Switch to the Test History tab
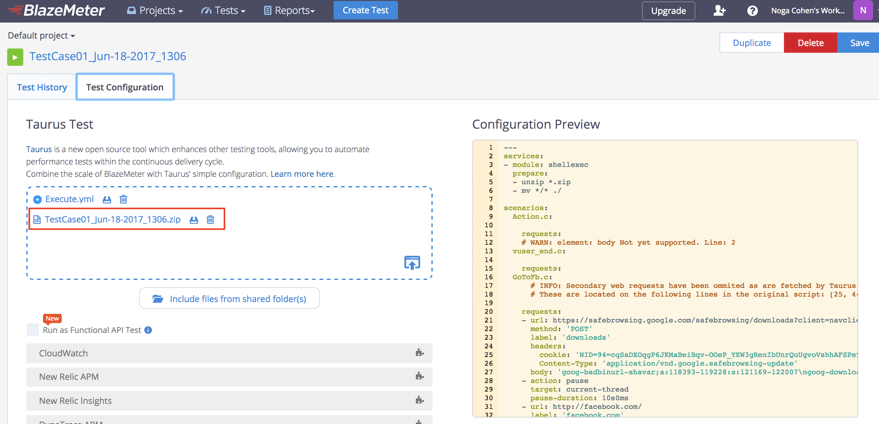The width and height of the screenshot is (879, 424). [x=42, y=87]
